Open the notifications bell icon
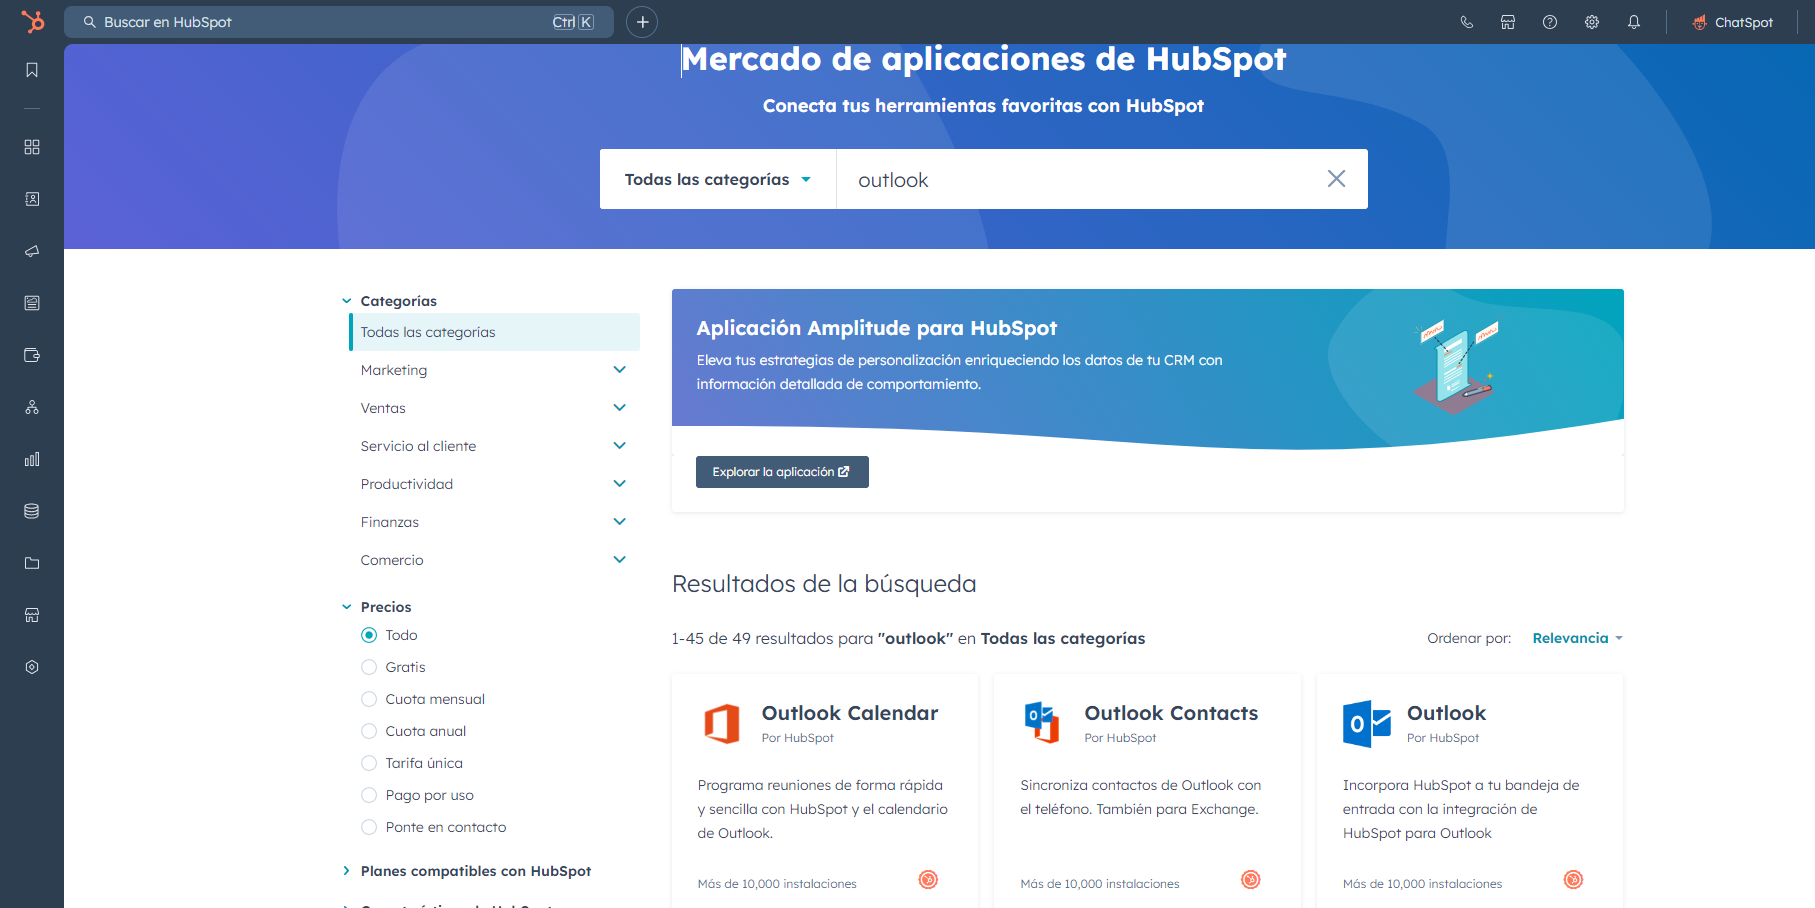1815x908 pixels. click(x=1634, y=22)
